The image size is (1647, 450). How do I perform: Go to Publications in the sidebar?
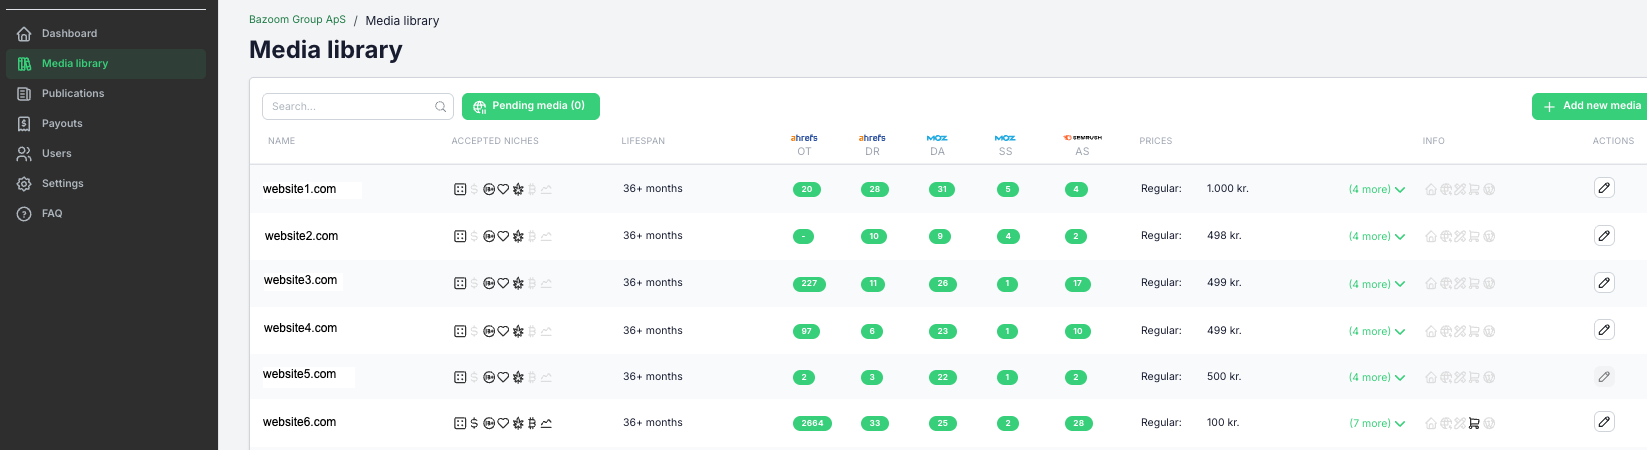pos(72,94)
